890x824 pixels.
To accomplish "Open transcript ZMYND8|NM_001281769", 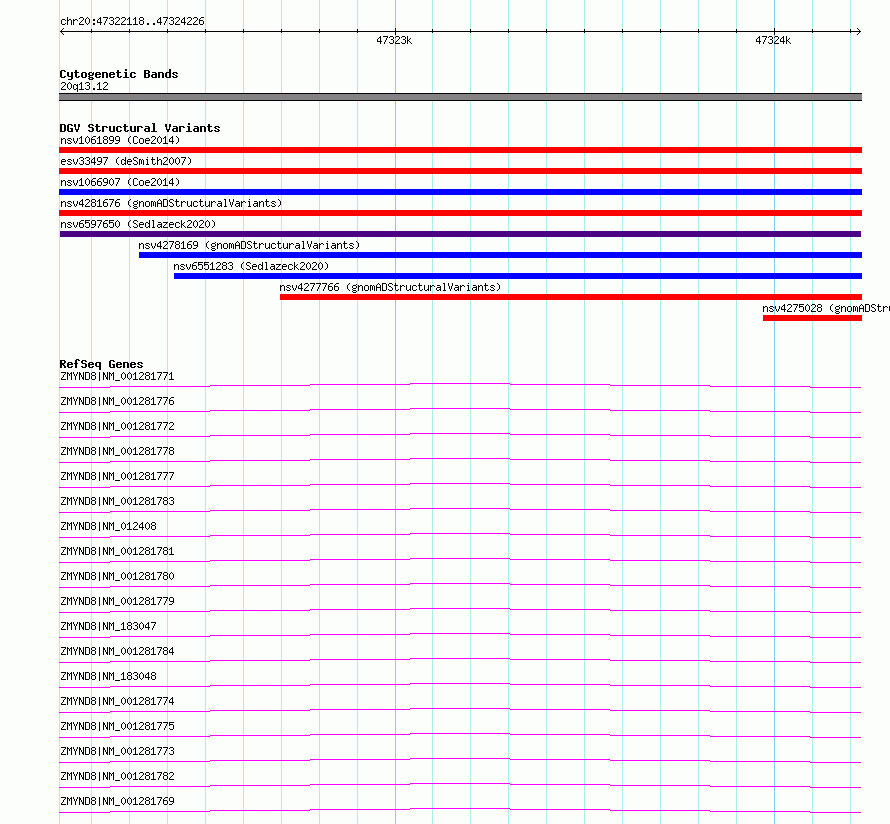I will point(117,801).
